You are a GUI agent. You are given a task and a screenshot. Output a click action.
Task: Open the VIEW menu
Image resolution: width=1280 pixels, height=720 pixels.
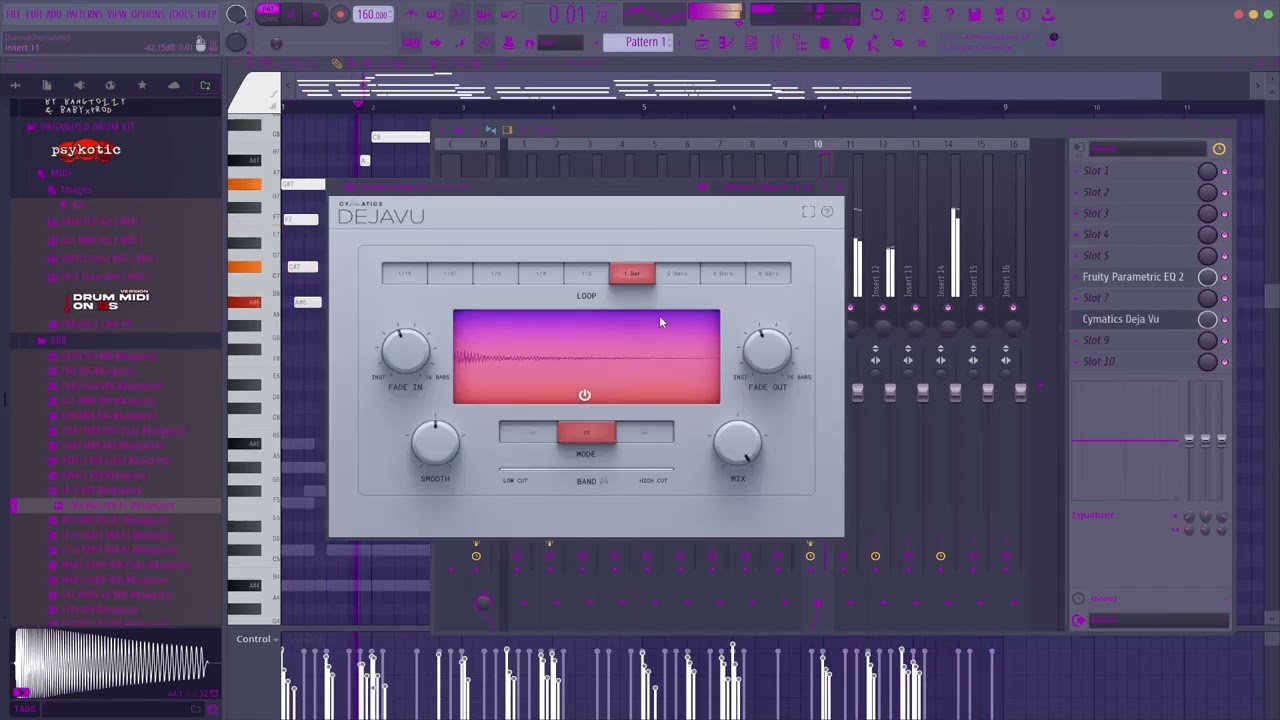117,14
